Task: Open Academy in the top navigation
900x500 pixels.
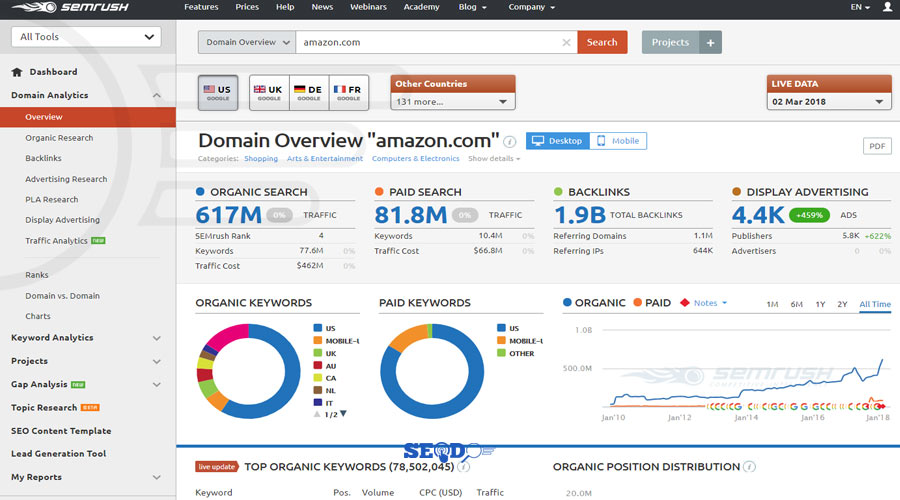Action: [x=421, y=7]
